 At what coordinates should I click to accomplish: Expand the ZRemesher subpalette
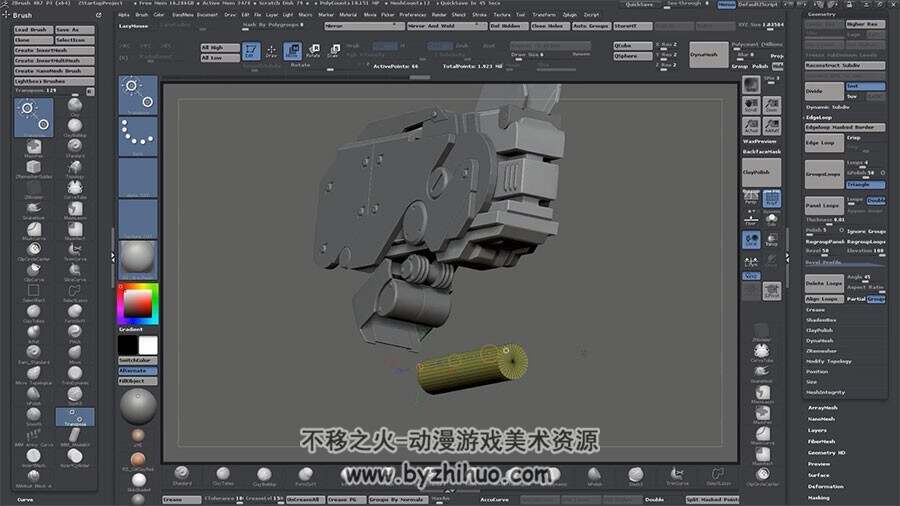pos(821,351)
